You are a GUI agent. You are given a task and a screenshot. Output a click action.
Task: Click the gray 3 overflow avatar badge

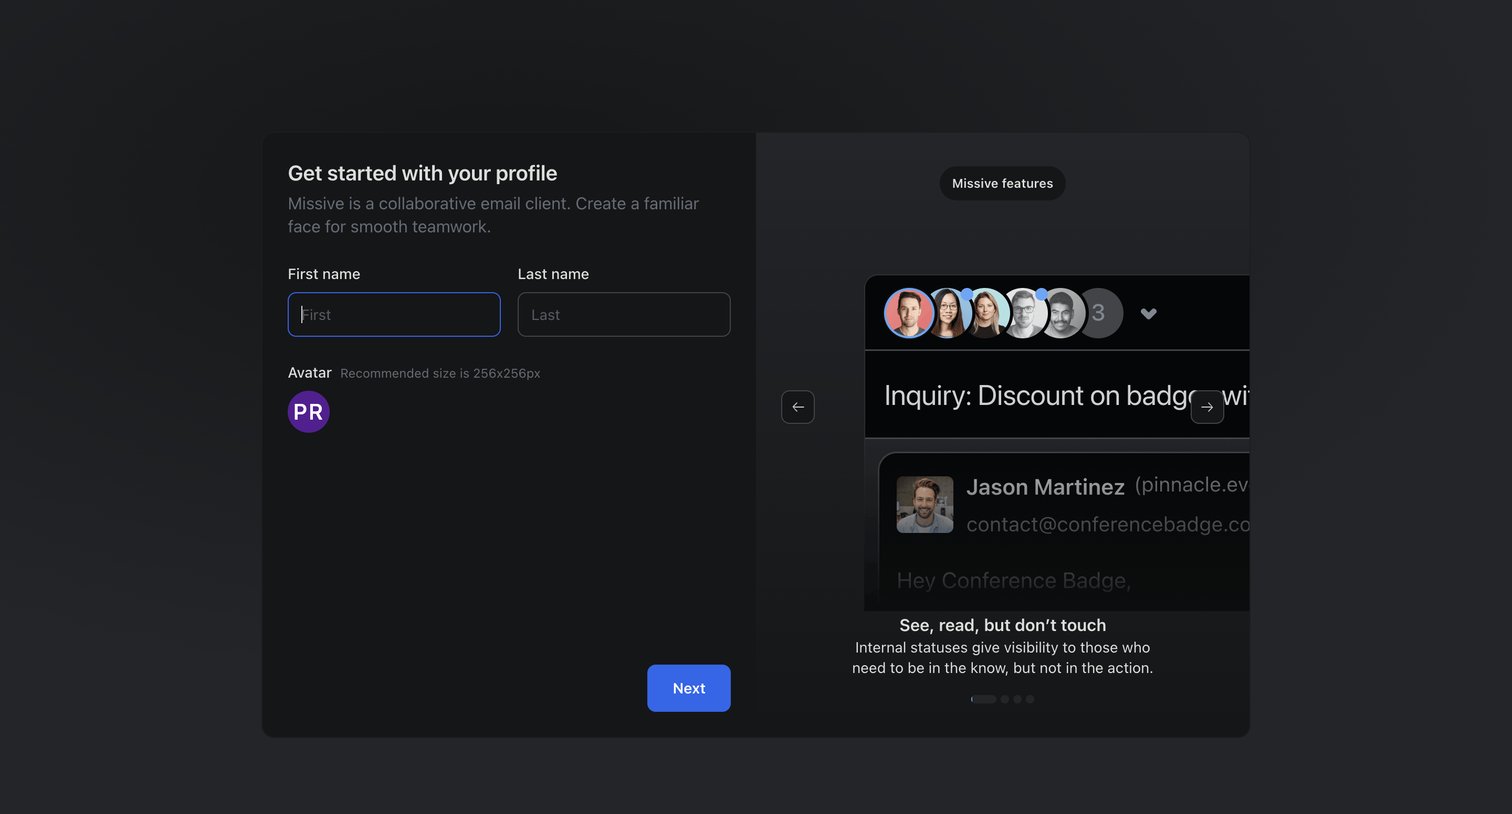coord(1102,313)
